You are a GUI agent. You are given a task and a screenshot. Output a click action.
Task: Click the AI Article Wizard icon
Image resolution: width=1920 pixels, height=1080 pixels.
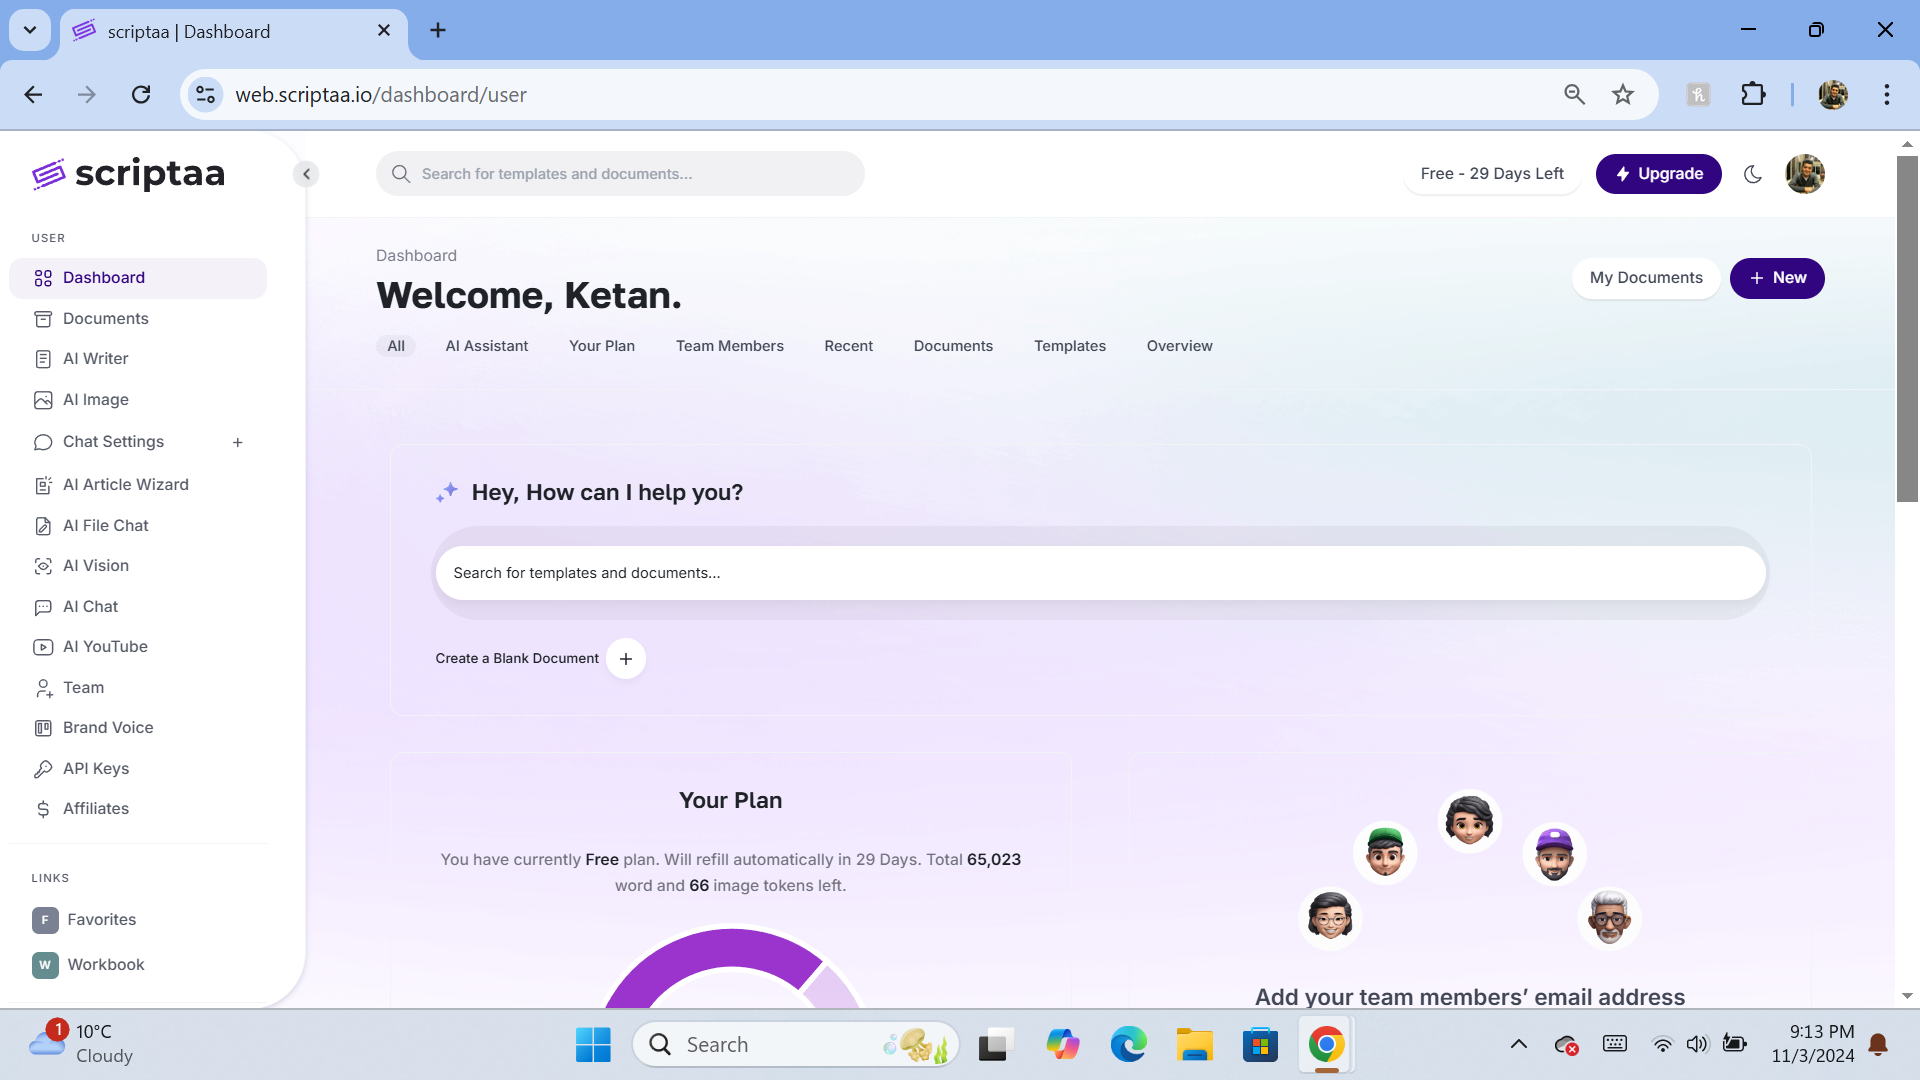tap(43, 485)
